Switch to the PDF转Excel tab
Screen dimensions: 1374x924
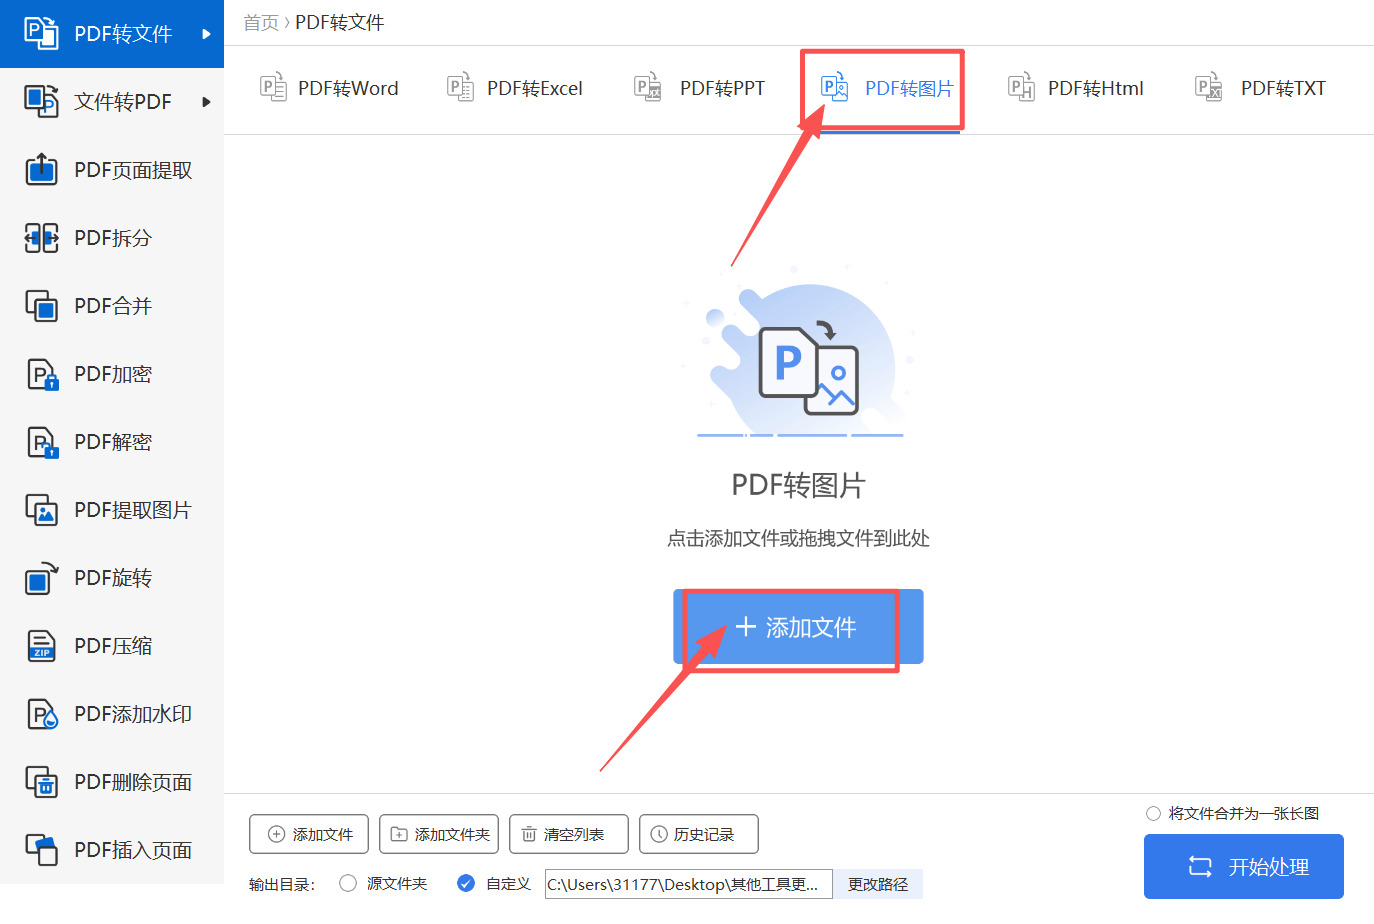coord(515,88)
